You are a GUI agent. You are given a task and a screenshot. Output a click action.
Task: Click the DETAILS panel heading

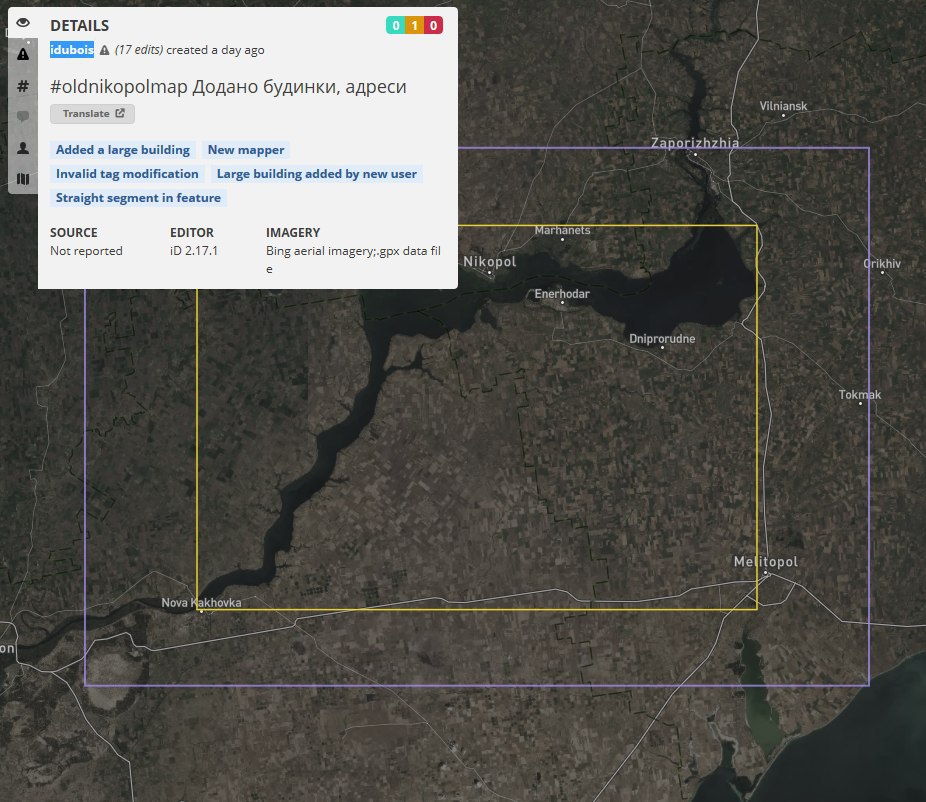coord(80,26)
